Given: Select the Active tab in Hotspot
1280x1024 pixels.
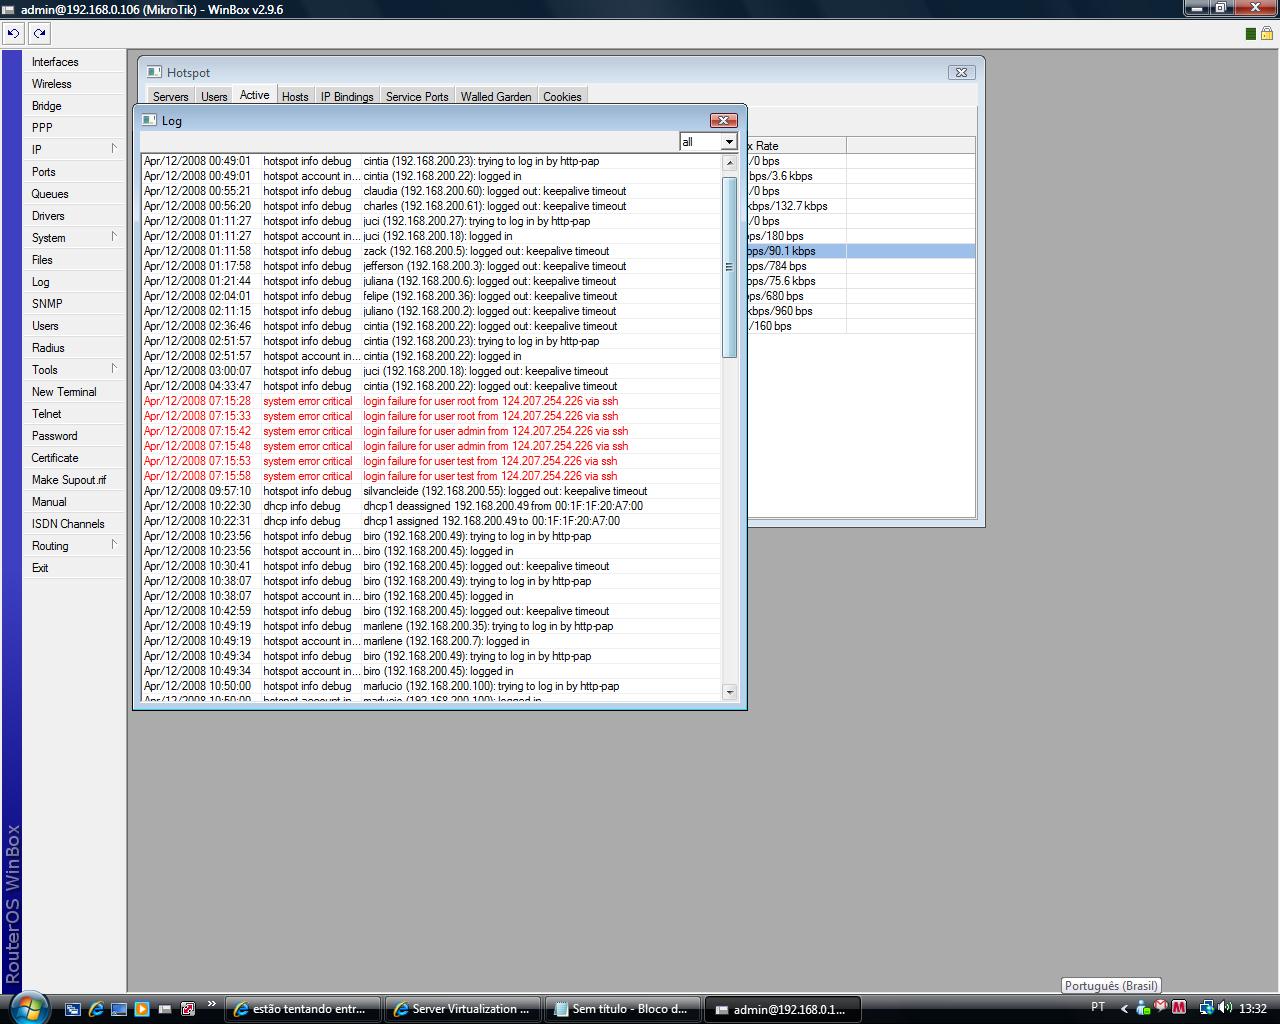Looking at the screenshot, I should point(254,95).
